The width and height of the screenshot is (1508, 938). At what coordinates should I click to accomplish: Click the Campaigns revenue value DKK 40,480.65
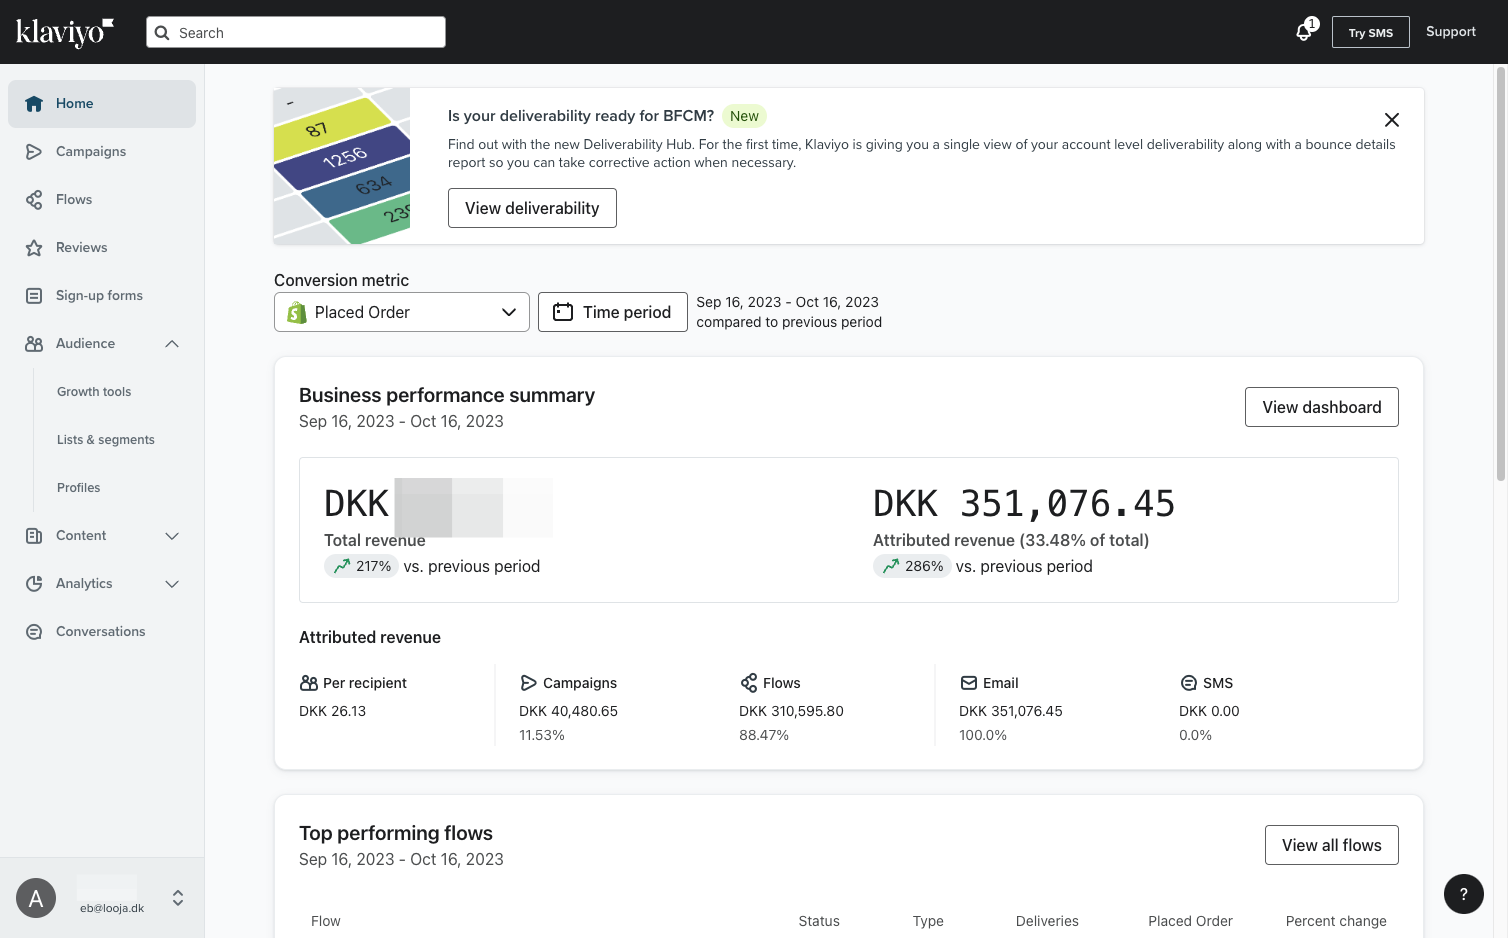tap(568, 711)
